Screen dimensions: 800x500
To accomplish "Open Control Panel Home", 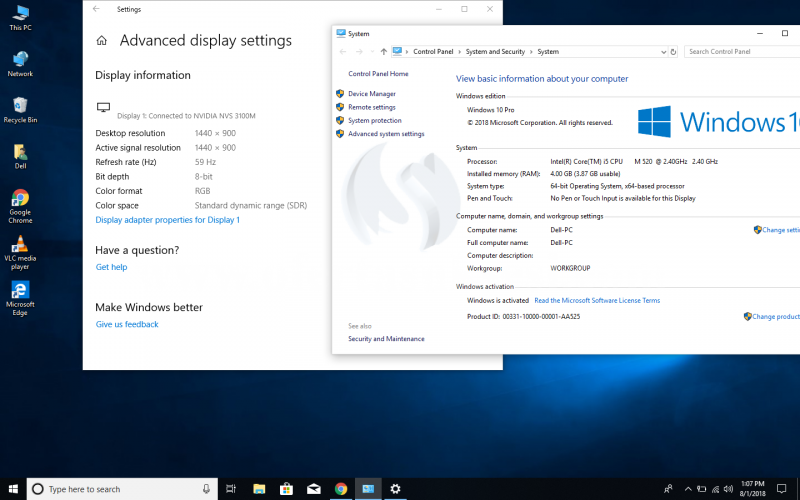I will click(x=378, y=73).
